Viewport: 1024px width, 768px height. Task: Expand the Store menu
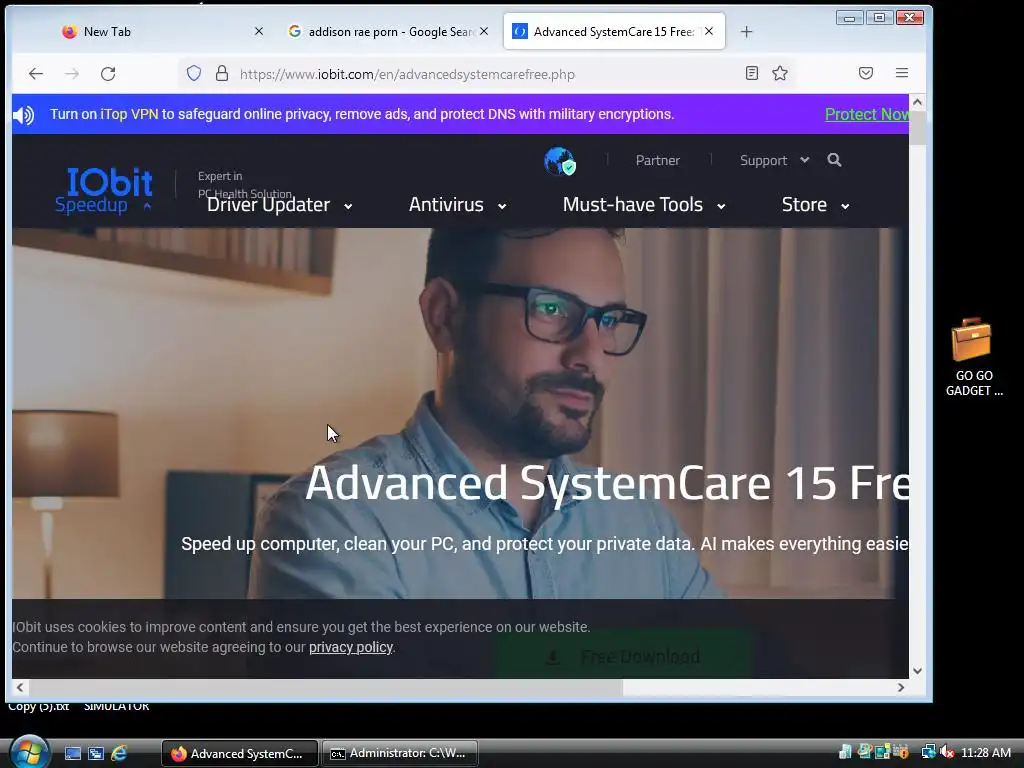(x=816, y=205)
